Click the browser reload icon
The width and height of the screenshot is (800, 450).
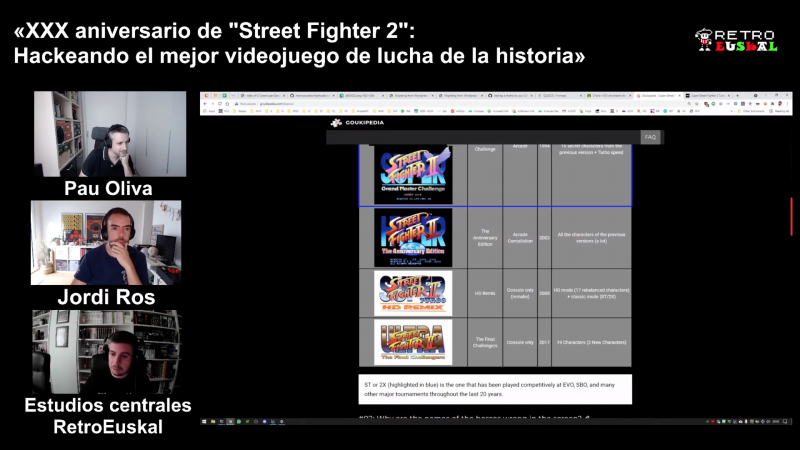(220, 104)
